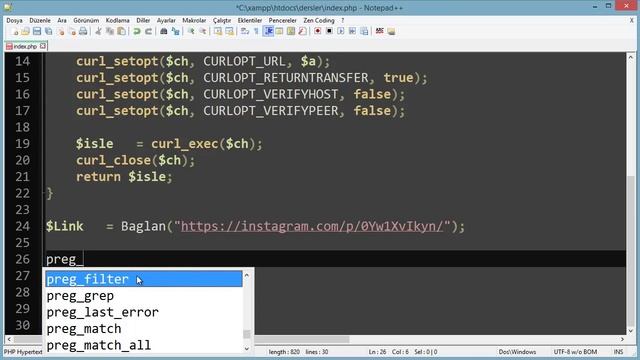Viewport: 640px width, 360px height.
Task: Click the Cut scissors icon
Action: (x=98, y=31)
